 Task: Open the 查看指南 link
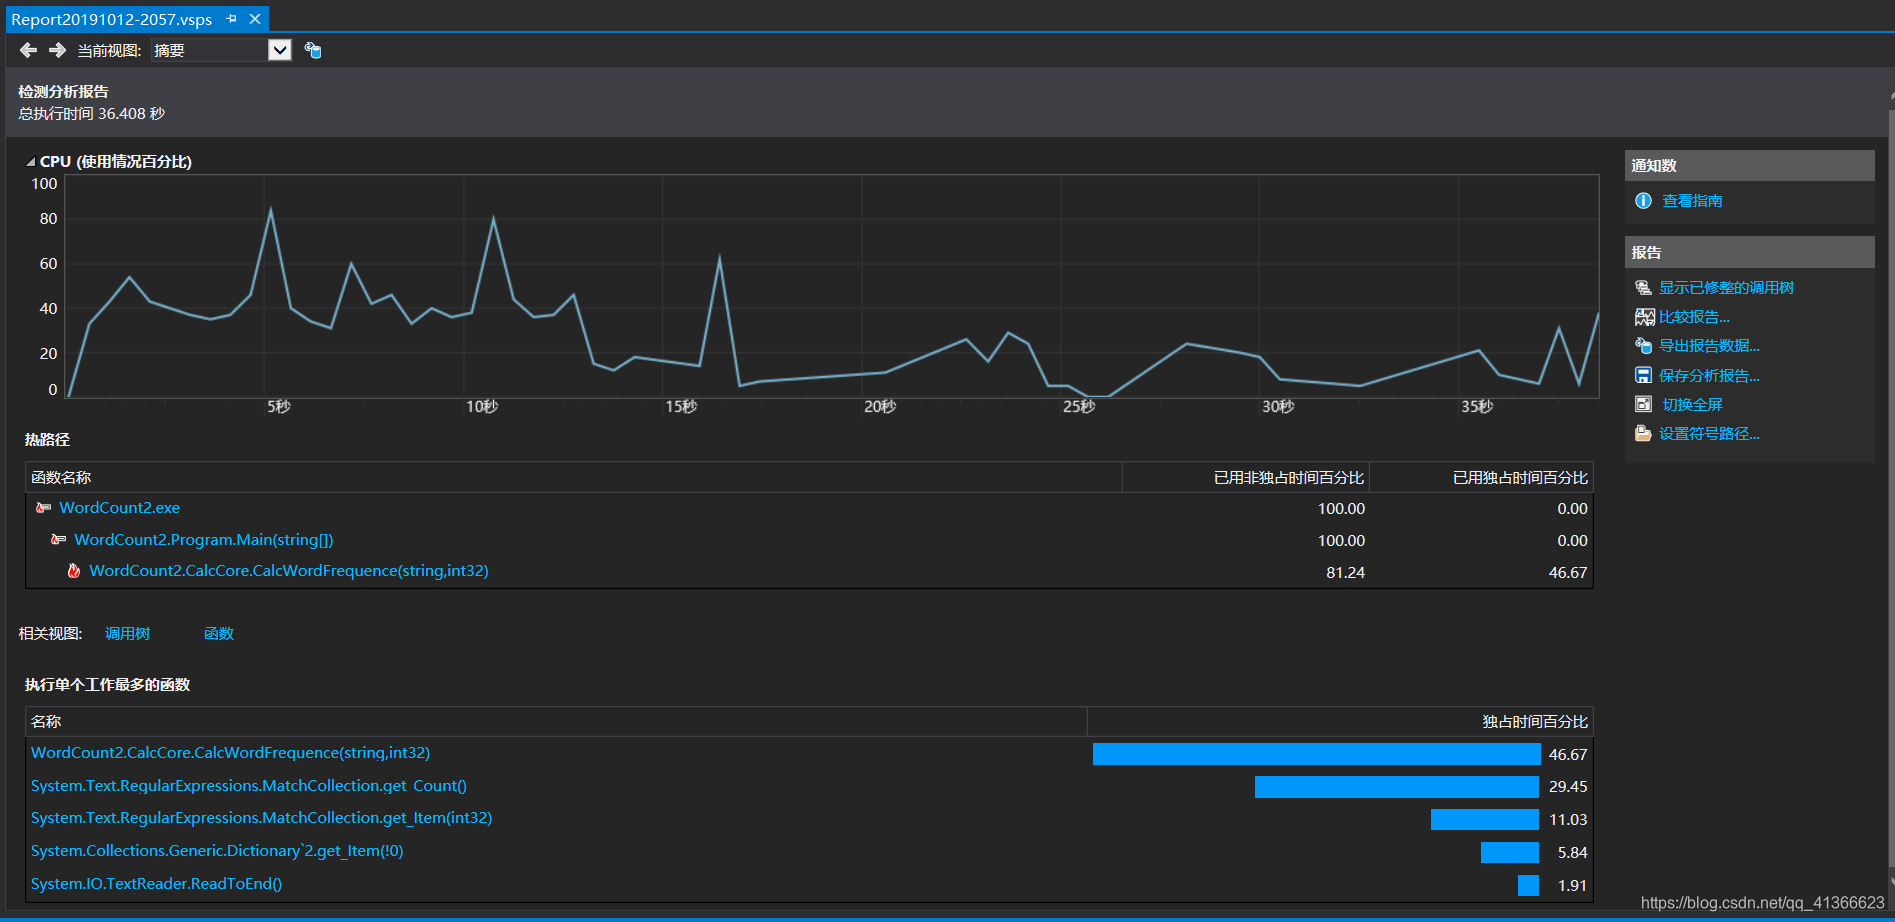pyautogui.click(x=1692, y=201)
